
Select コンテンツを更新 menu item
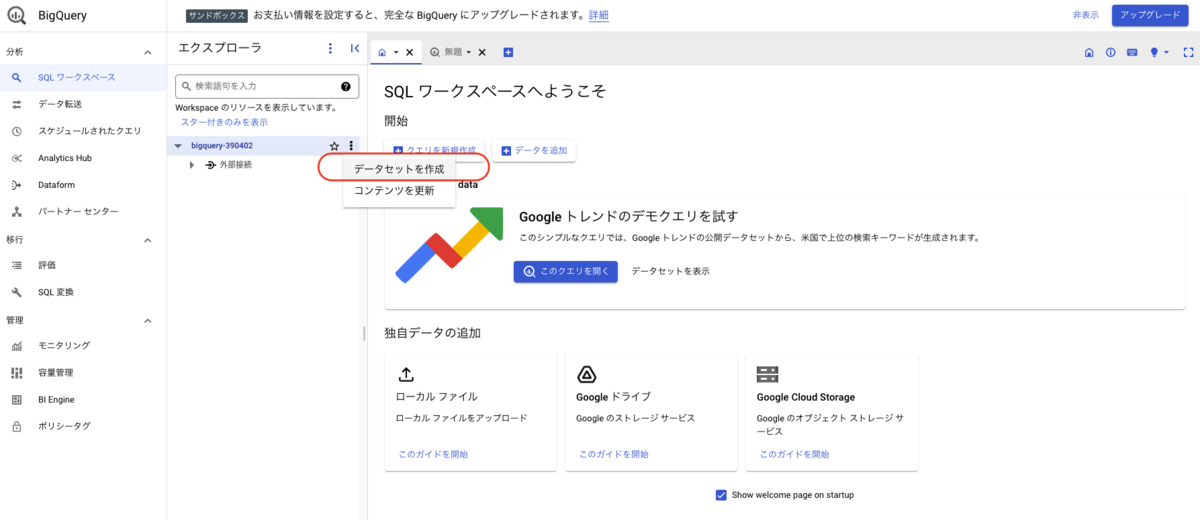399,190
